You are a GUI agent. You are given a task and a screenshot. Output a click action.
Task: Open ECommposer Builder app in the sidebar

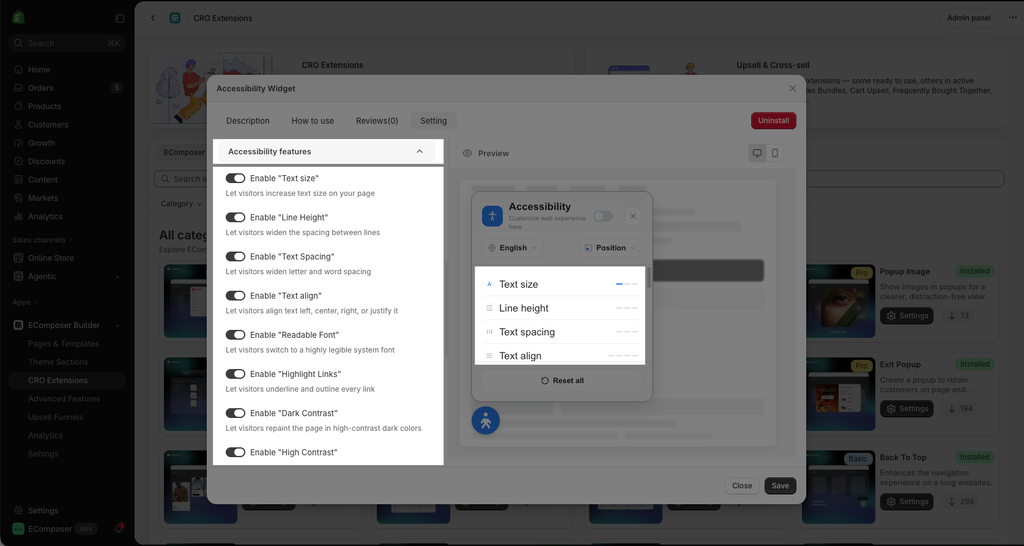pyautogui.click(x=63, y=325)
